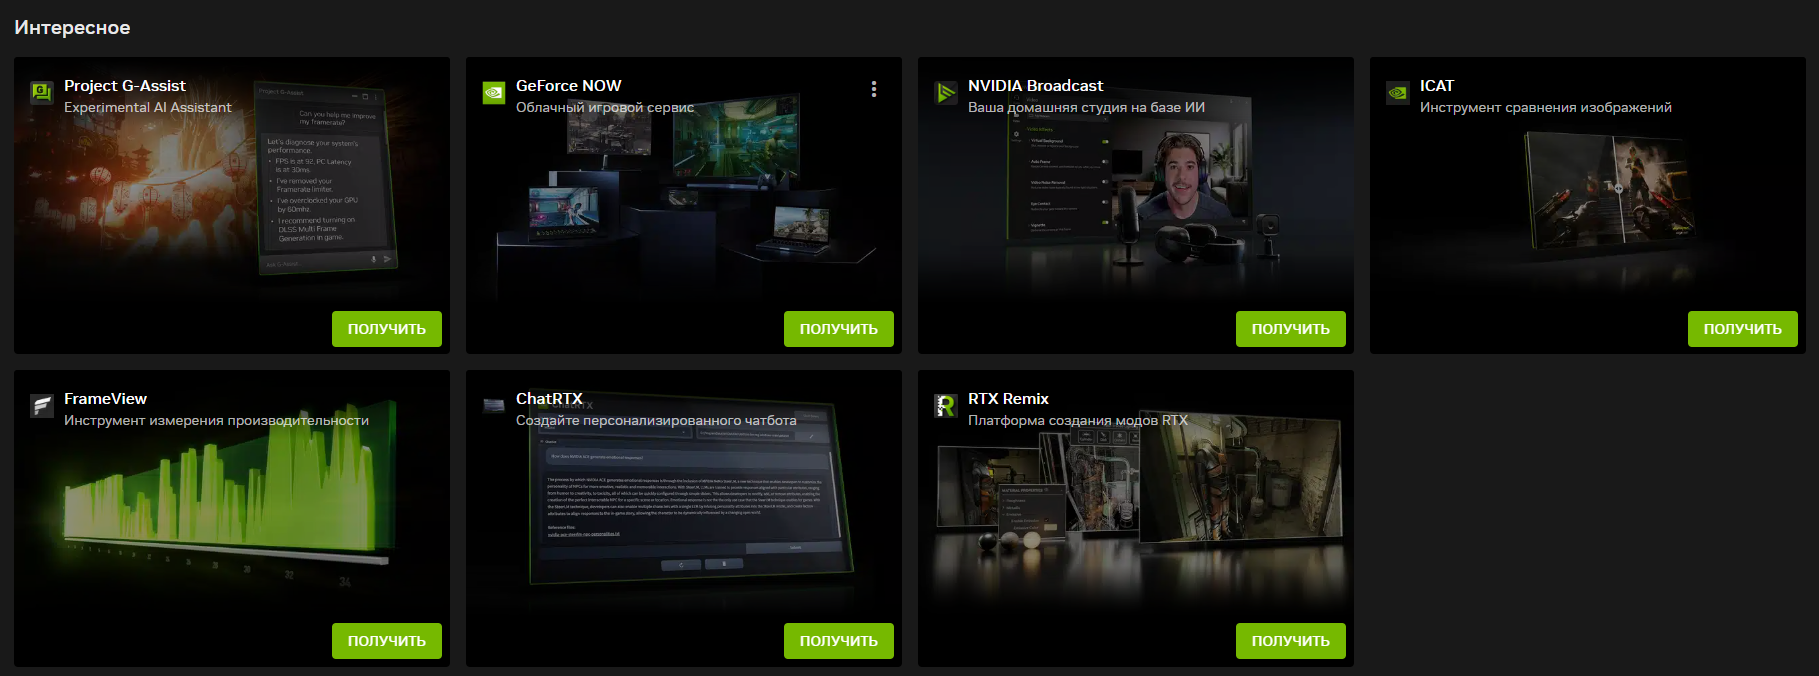The width and height of the screenshot is (1819, 676).
Task: Click the ChatRTX title
Action: click(x=549, y=399)
